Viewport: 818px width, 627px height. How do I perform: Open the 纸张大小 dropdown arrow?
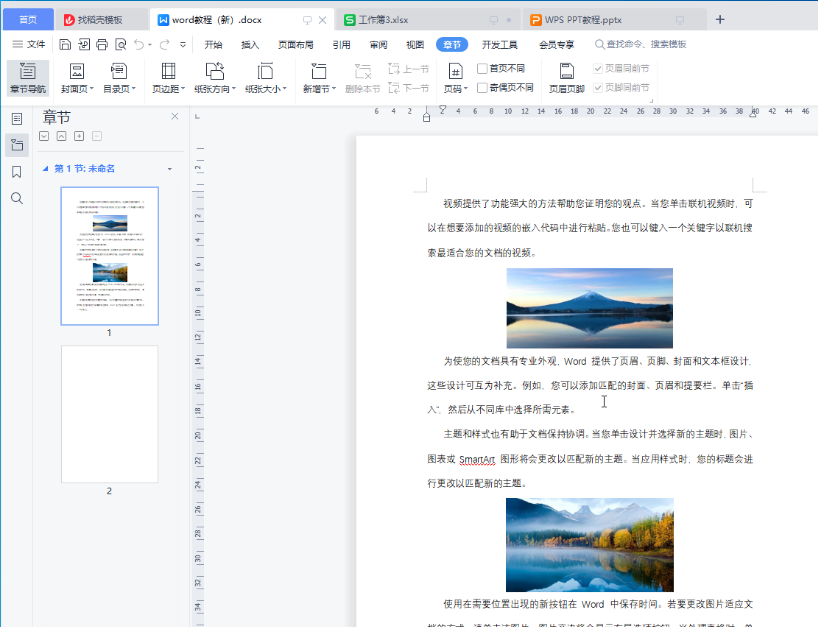click(285, 89)
